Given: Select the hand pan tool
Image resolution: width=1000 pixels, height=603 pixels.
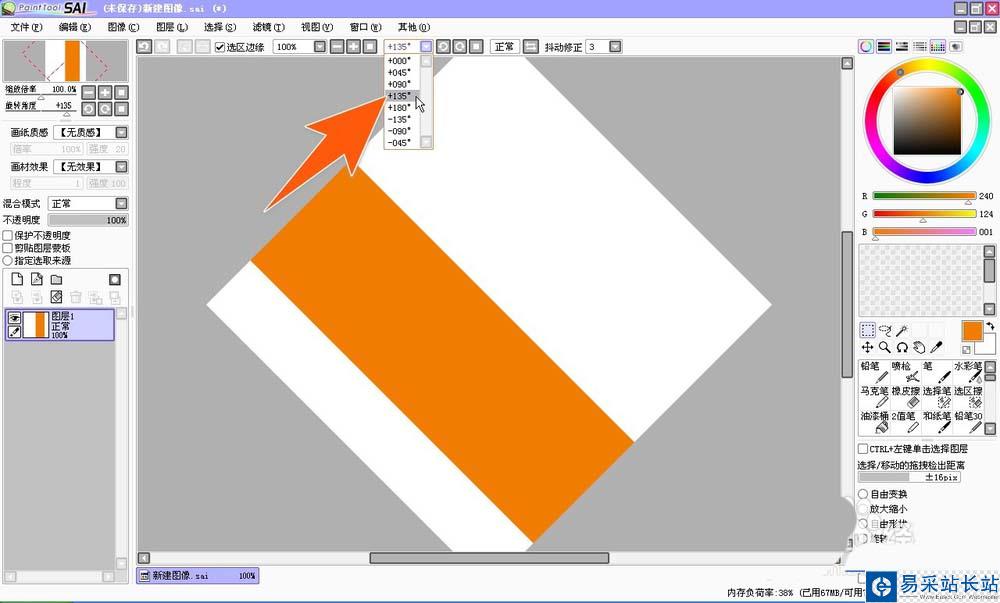Looking at the screenshot, I should (919, 347).
